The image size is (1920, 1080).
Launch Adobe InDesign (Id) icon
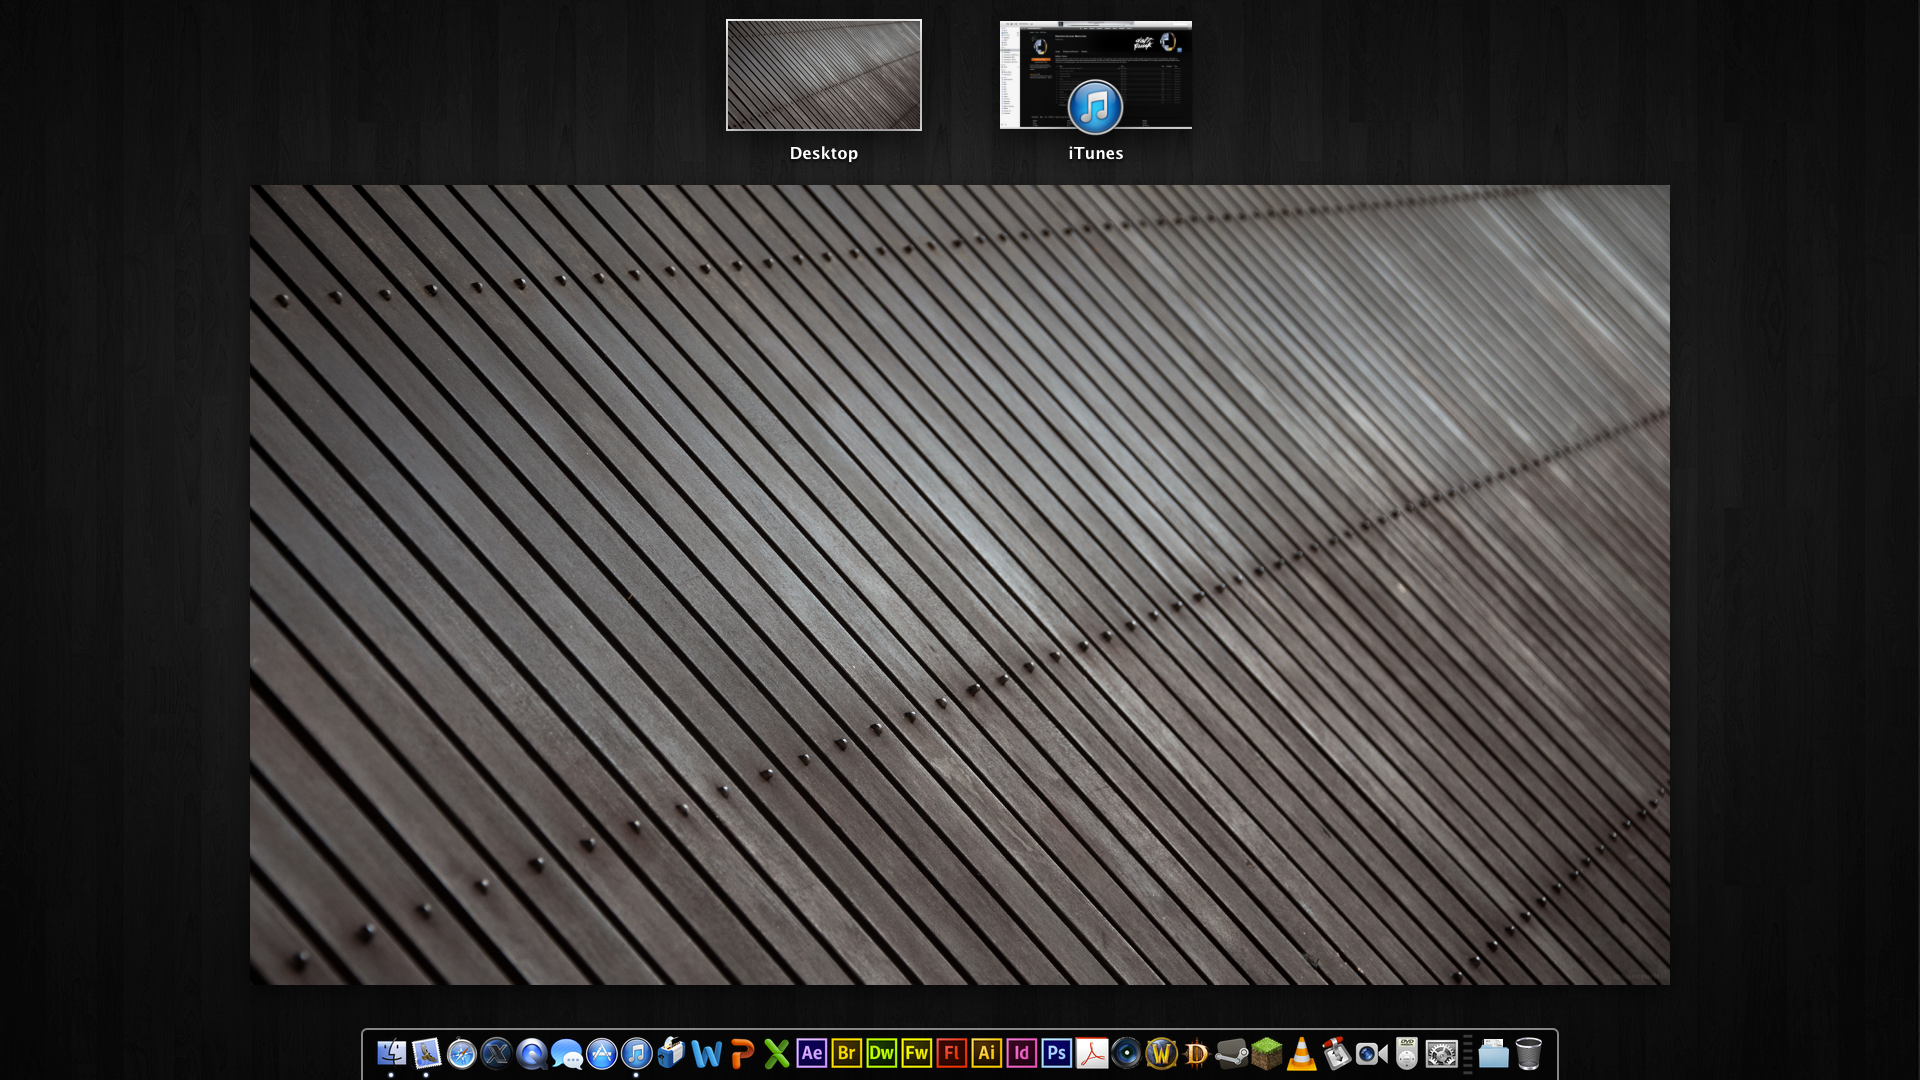coord(1021,1053)
